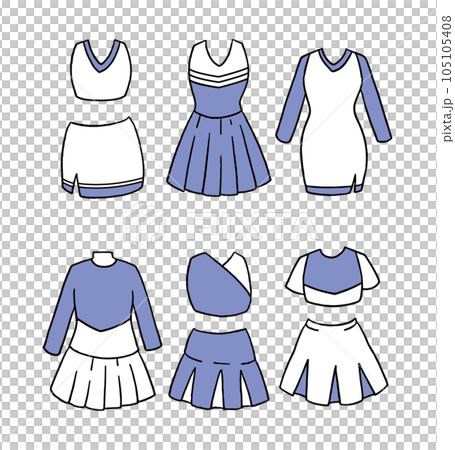The height and width of the screenshot is (450, 455).
Task: Select the short-sleeve crop top with blue front
Action: click(x=332, y=276)
